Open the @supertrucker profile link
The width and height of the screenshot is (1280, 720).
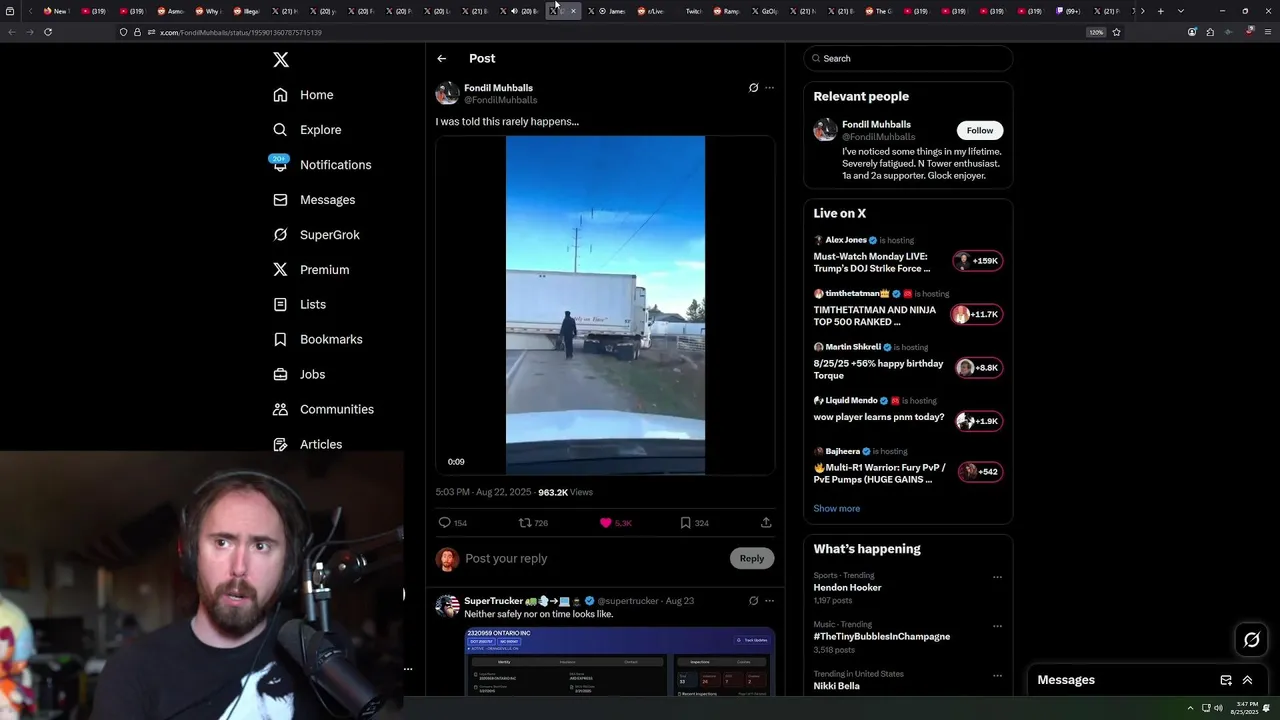coord(628,601)
